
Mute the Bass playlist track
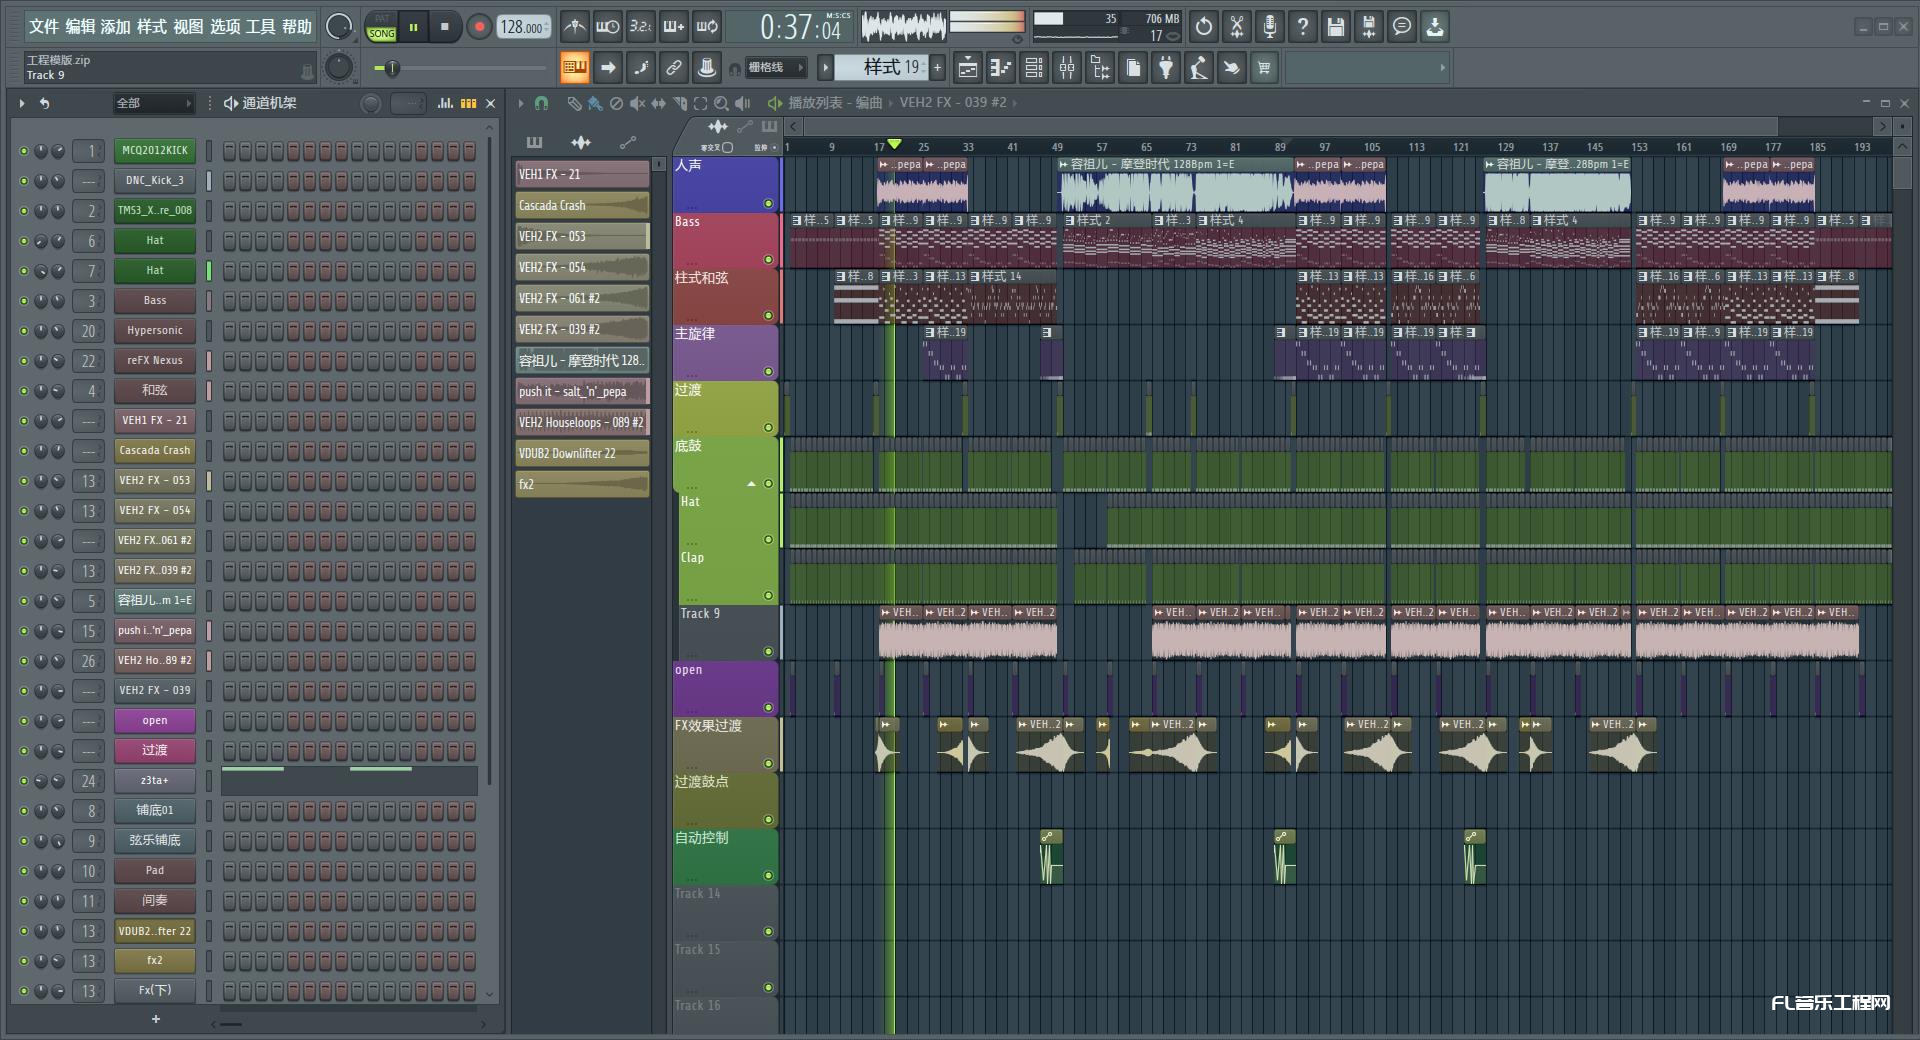[768, 259]
